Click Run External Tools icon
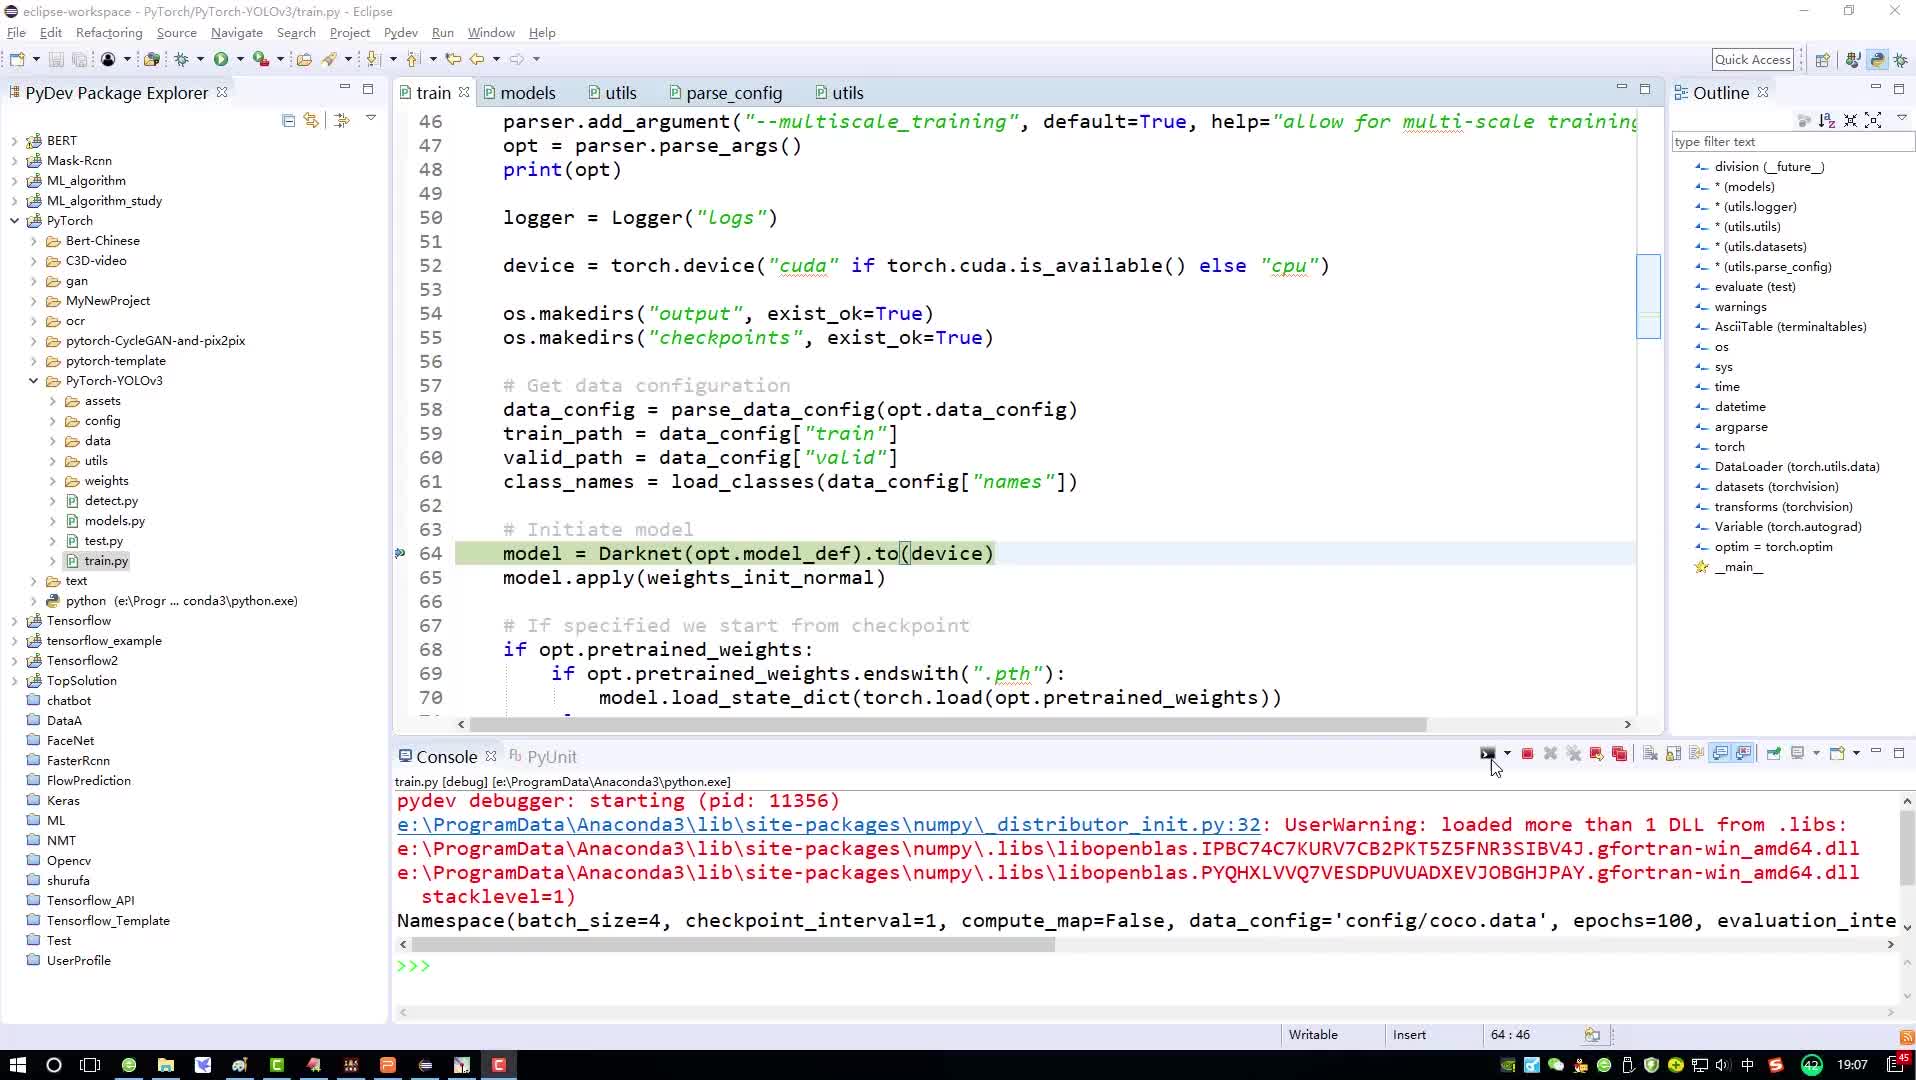Image resolution: width=1916 pixels, height=1080 pixels. point(261,60)
